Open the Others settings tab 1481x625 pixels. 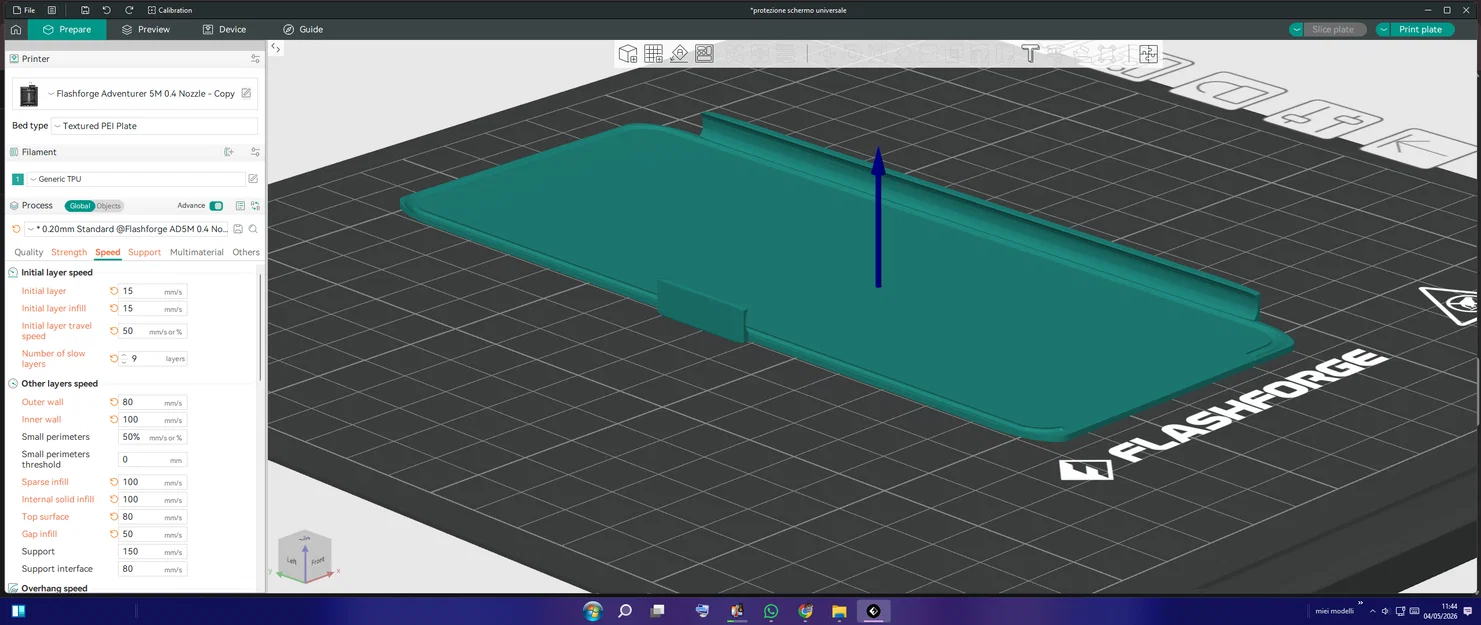(x=246, y=252)
